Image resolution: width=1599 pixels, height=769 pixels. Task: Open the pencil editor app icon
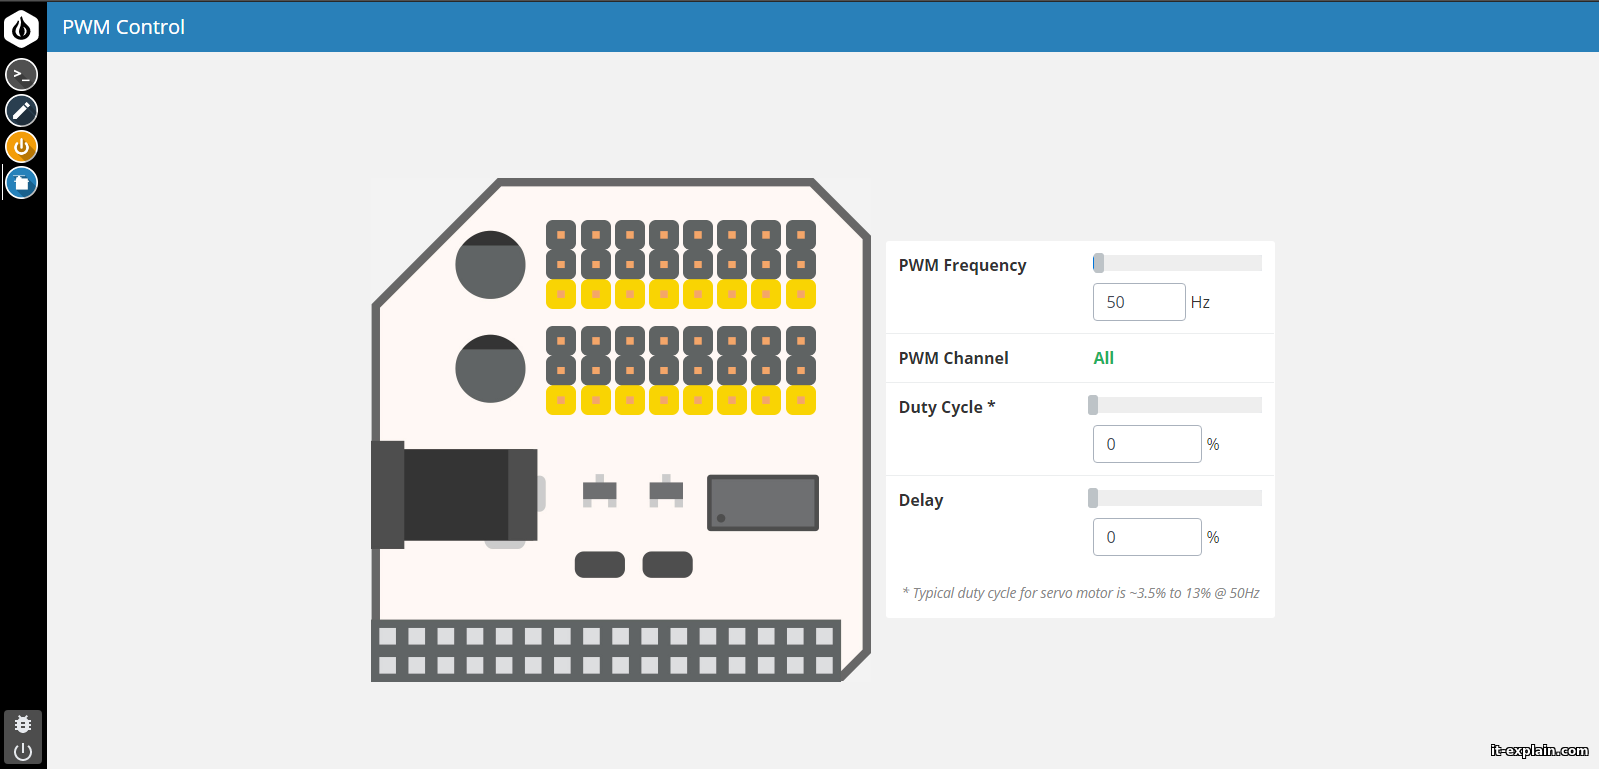pos(22,111)
